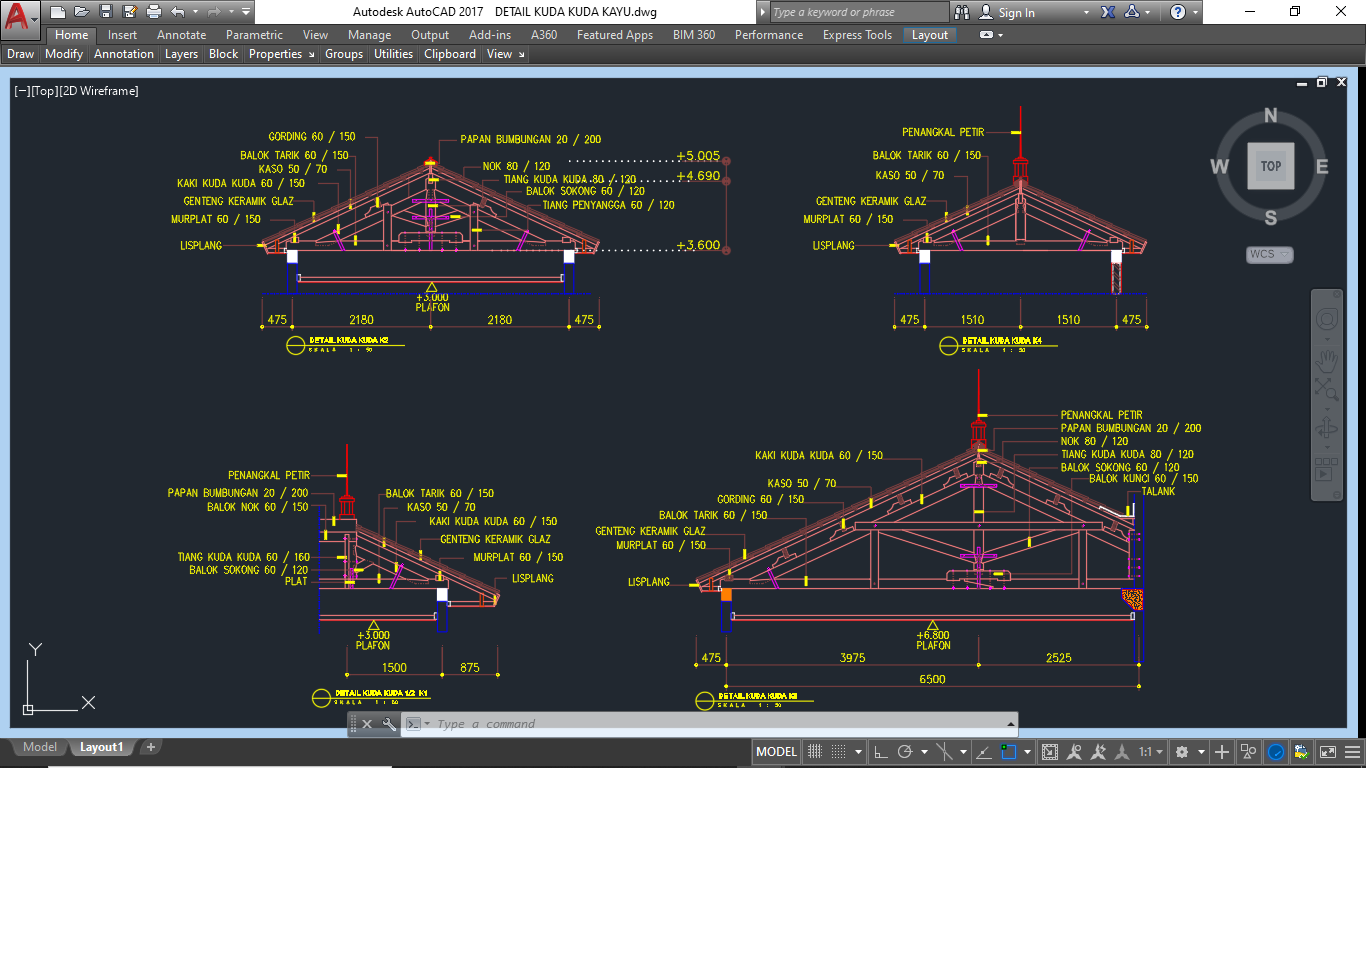Undo the last action arrow
Image resolution: width=1366 pixels, height=961 pixels.
tap(178, 12)
